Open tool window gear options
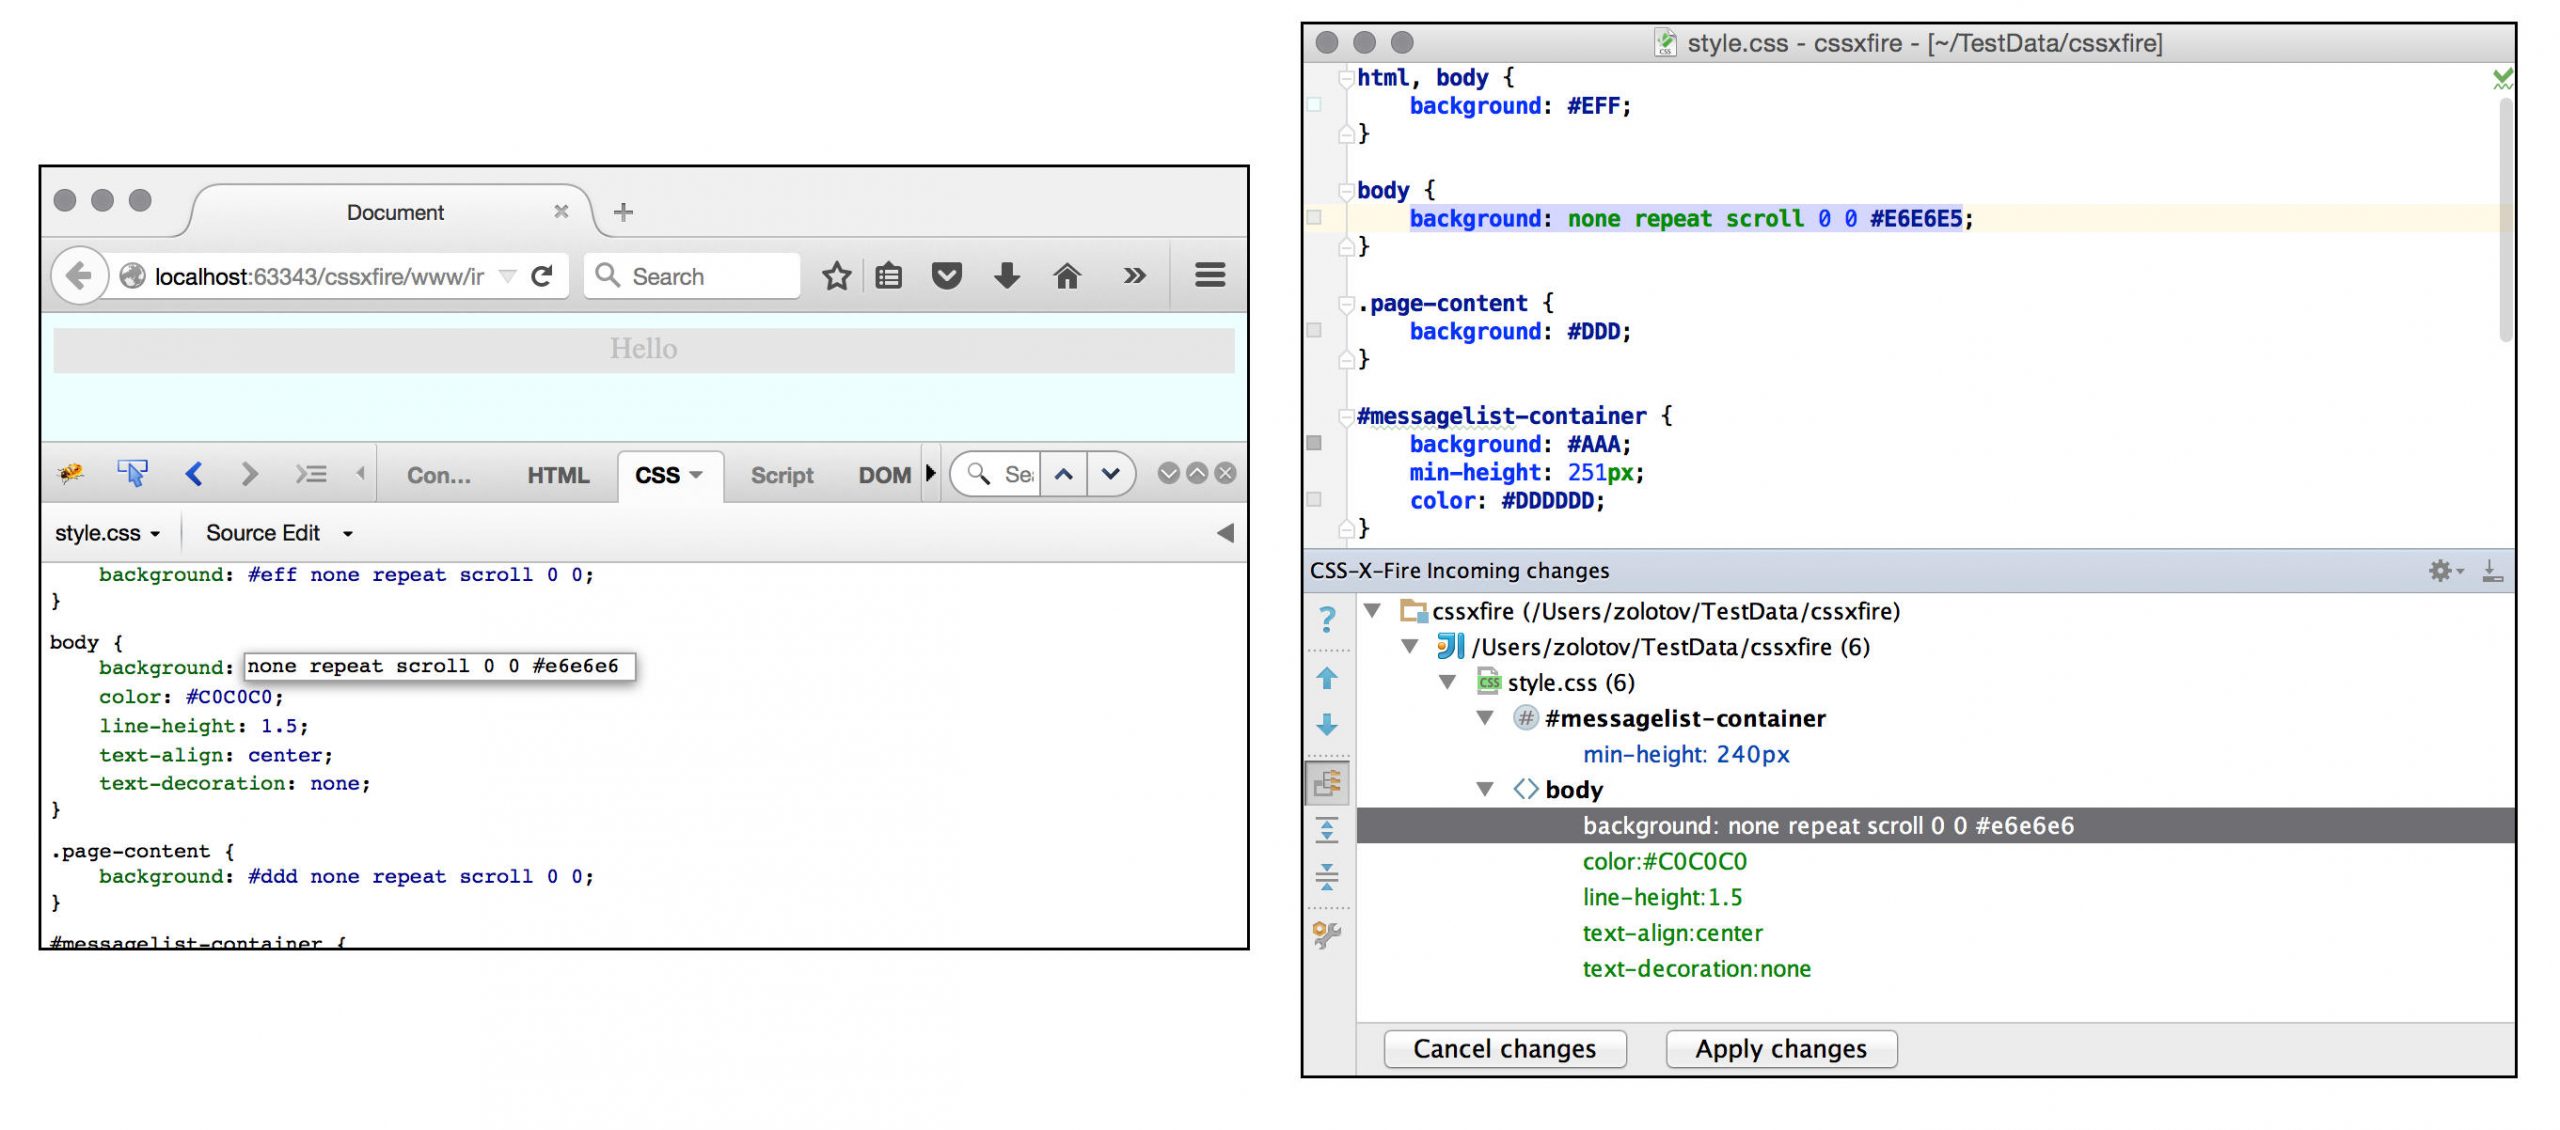 [2446, 571]
